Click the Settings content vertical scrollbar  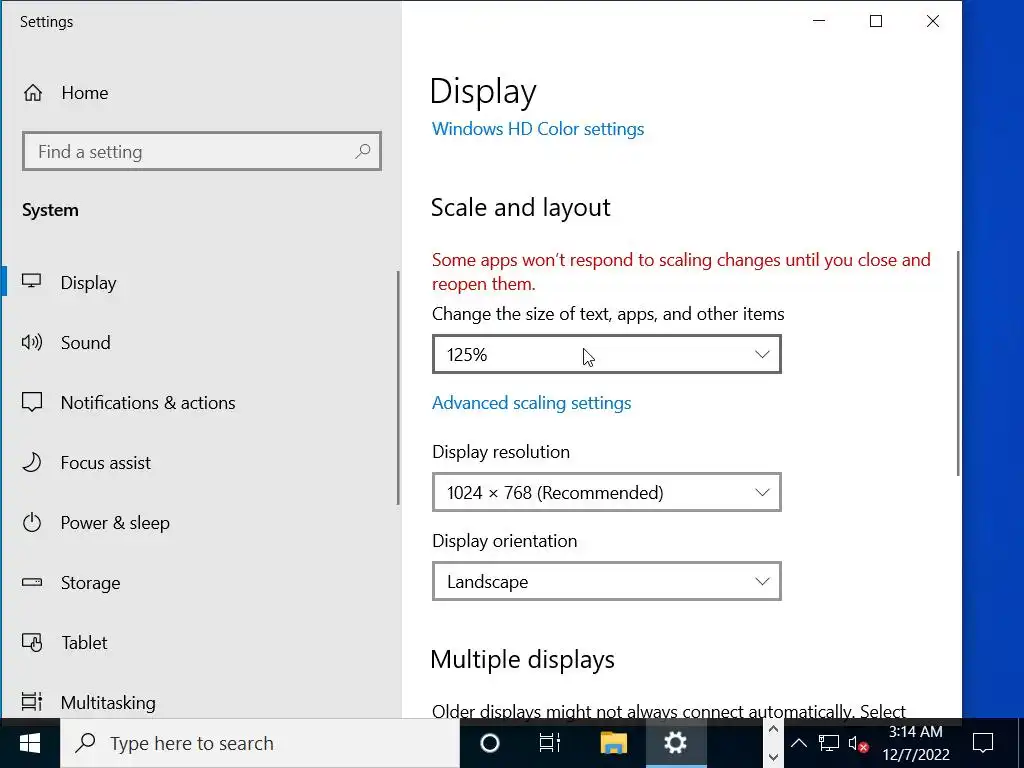pos(958,363)
